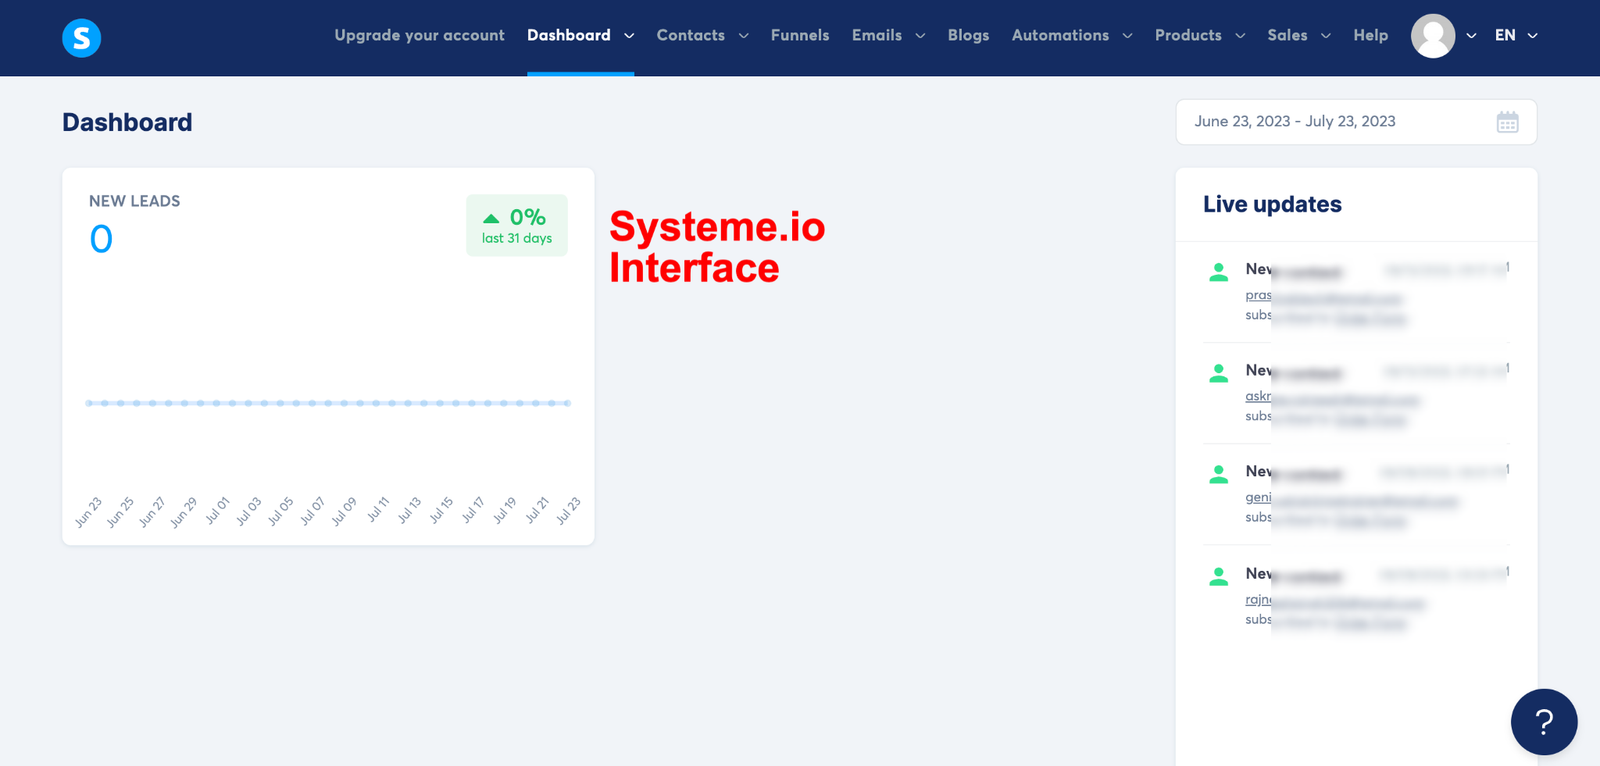Open the Products menu
Viewport: 1600px width, 766px height.
[x=1188, y=35]
